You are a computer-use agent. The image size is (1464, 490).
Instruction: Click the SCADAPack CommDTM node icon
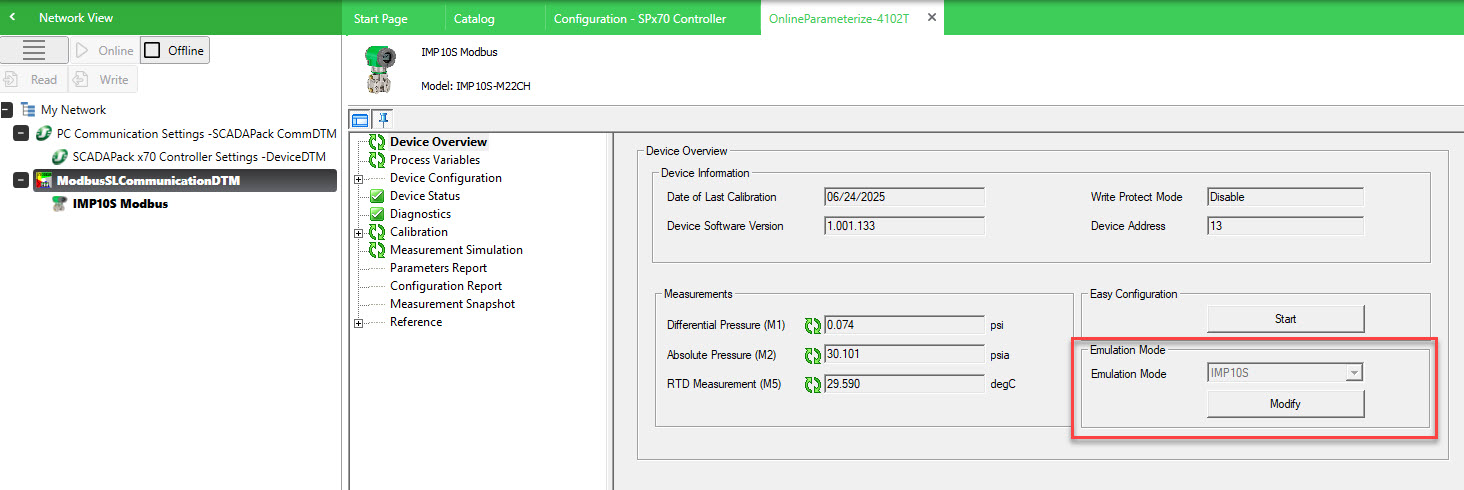coord(43,134)
